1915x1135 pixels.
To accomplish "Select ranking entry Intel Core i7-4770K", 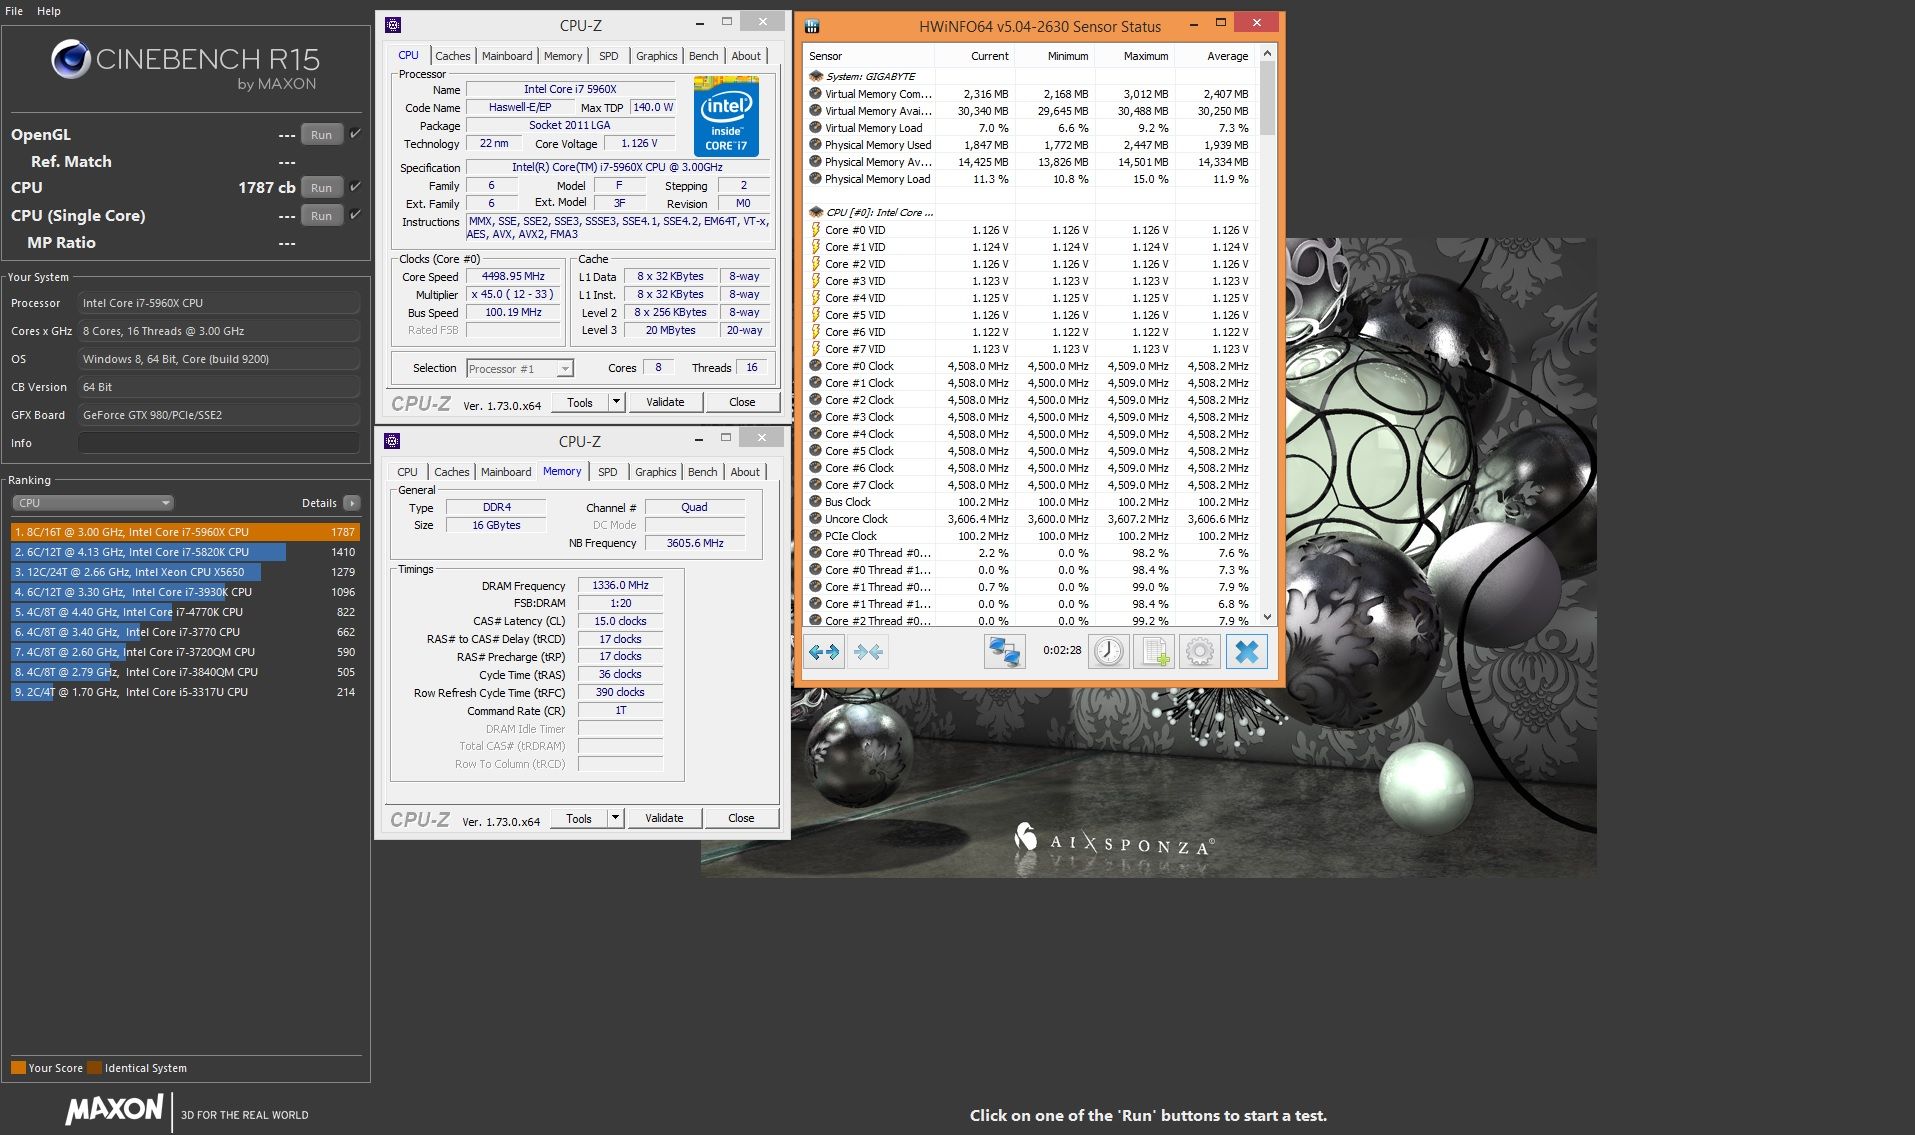I will pyautogui.click(x=185, y=612).
